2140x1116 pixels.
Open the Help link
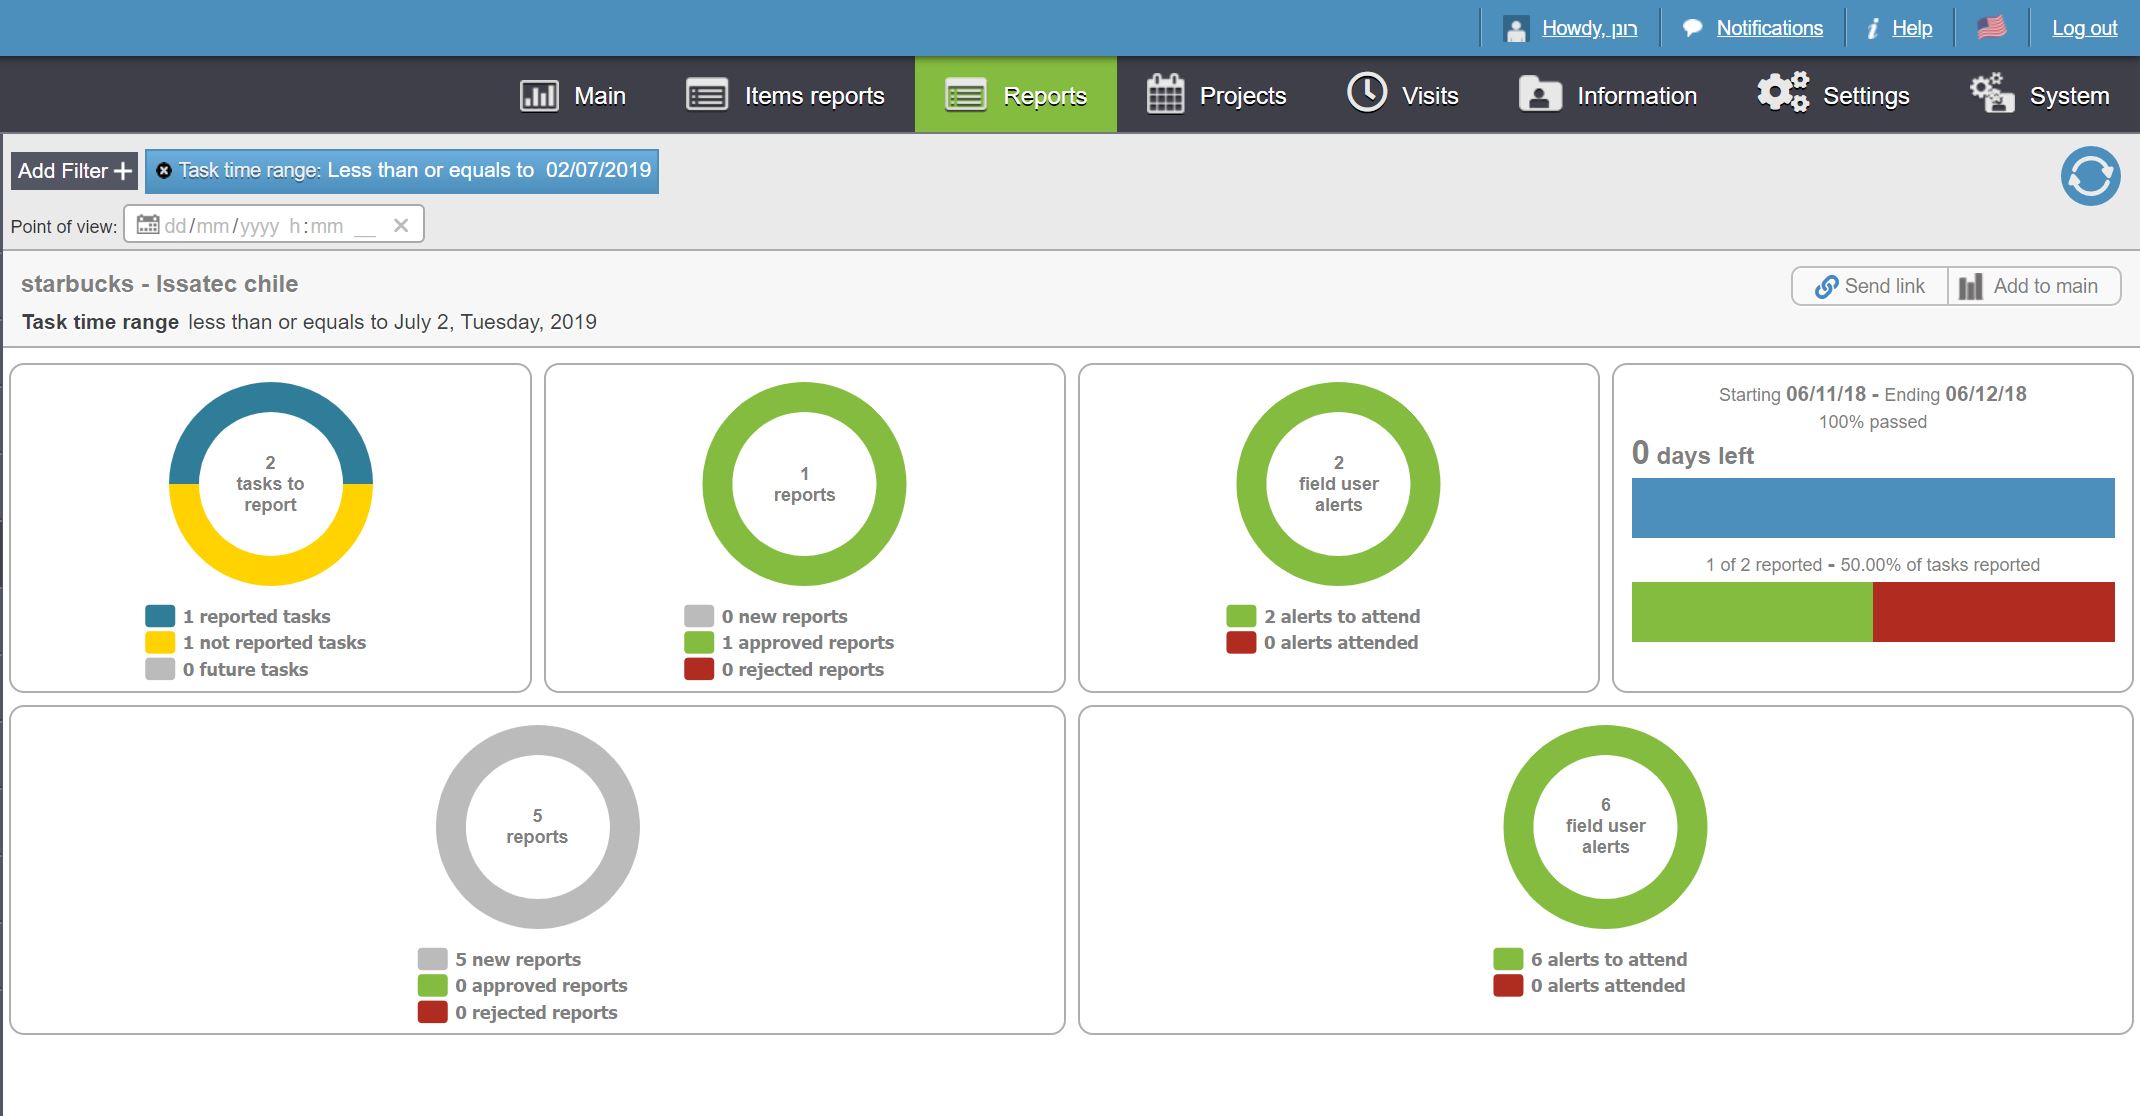pos(1911,28)
